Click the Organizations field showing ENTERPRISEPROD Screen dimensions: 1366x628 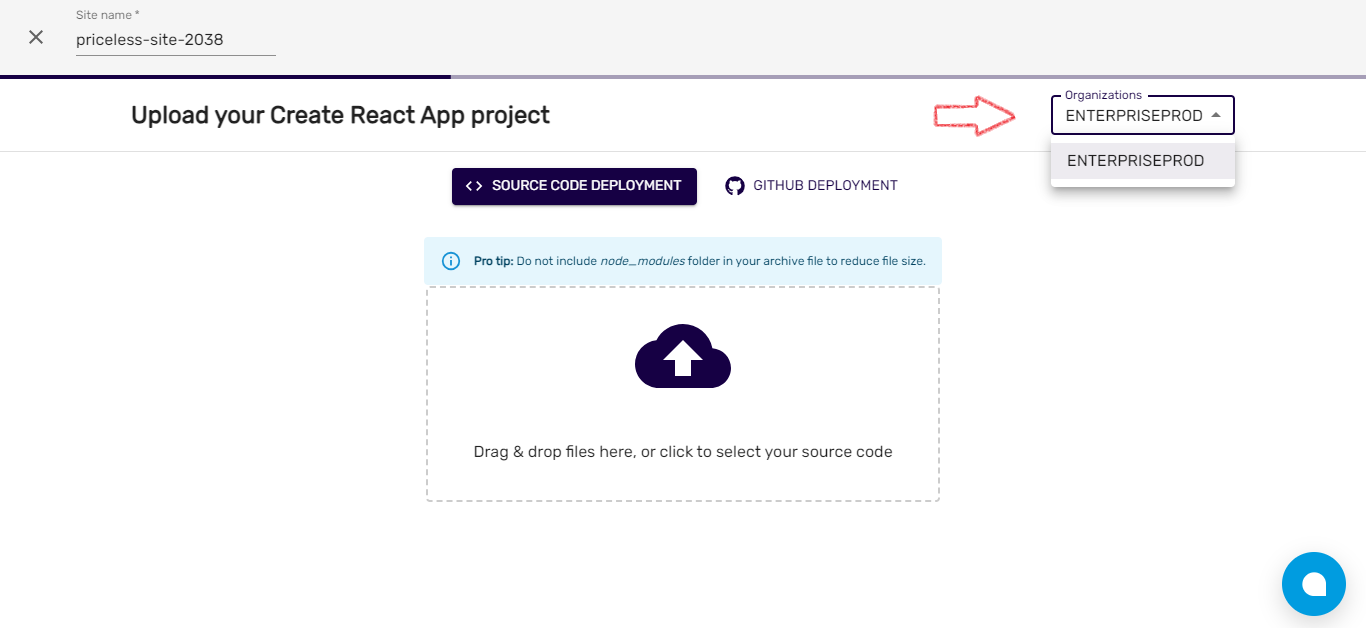[x=1133, y=116]
